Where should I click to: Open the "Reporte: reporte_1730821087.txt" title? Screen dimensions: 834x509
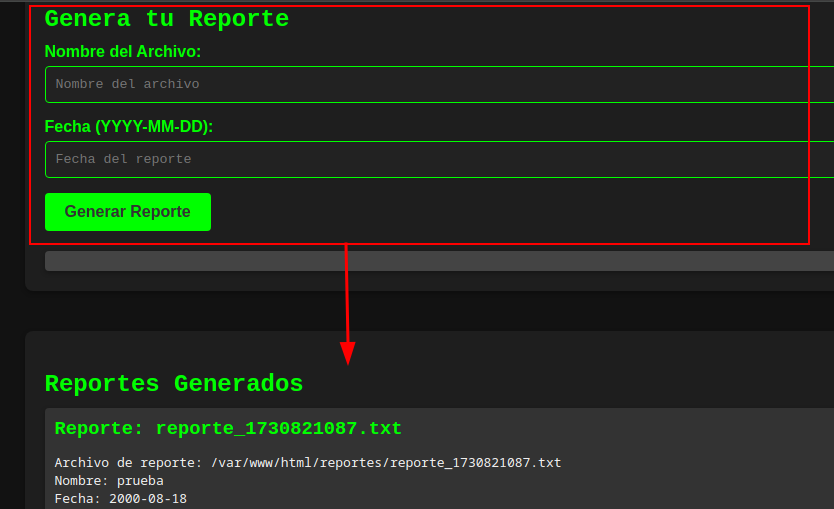228,429
